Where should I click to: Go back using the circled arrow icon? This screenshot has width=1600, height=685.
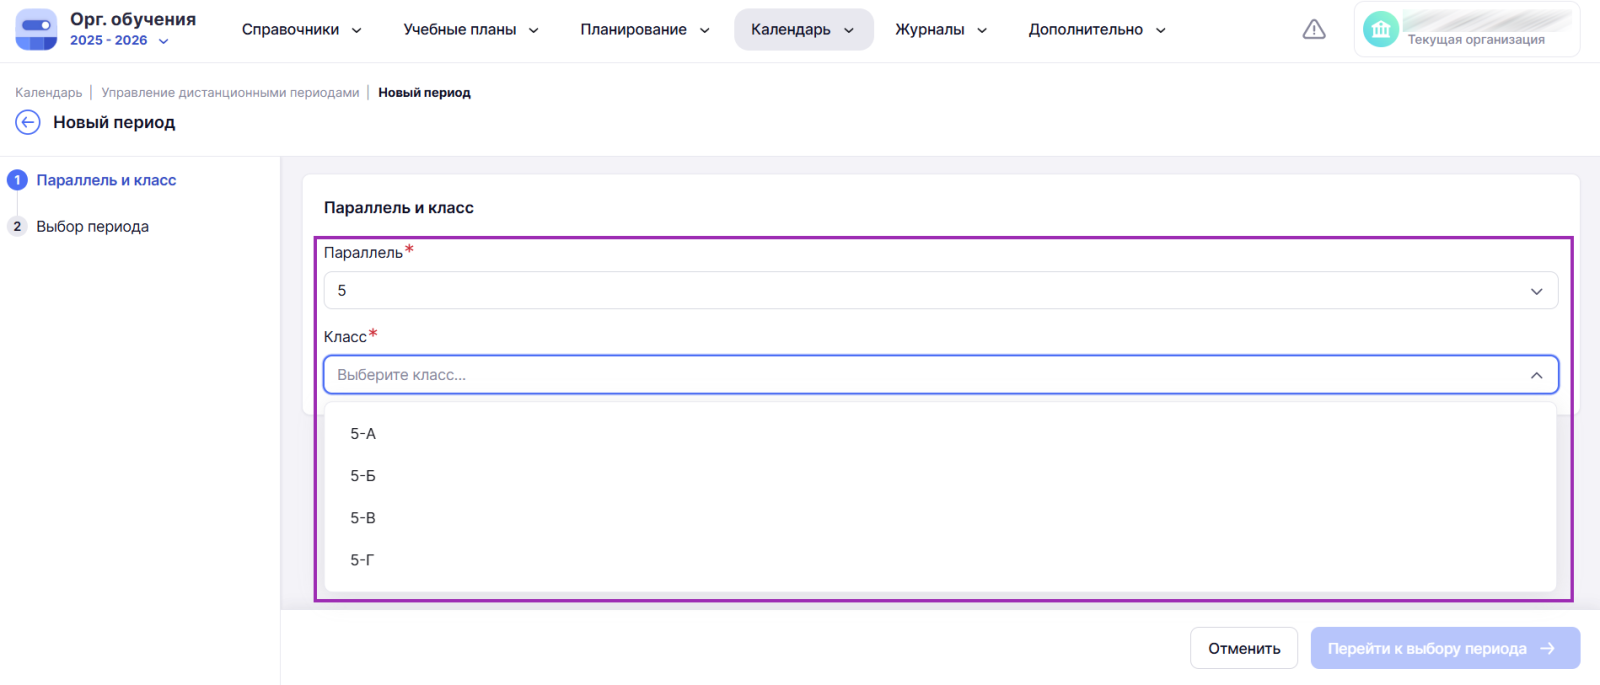coord(28,122)
